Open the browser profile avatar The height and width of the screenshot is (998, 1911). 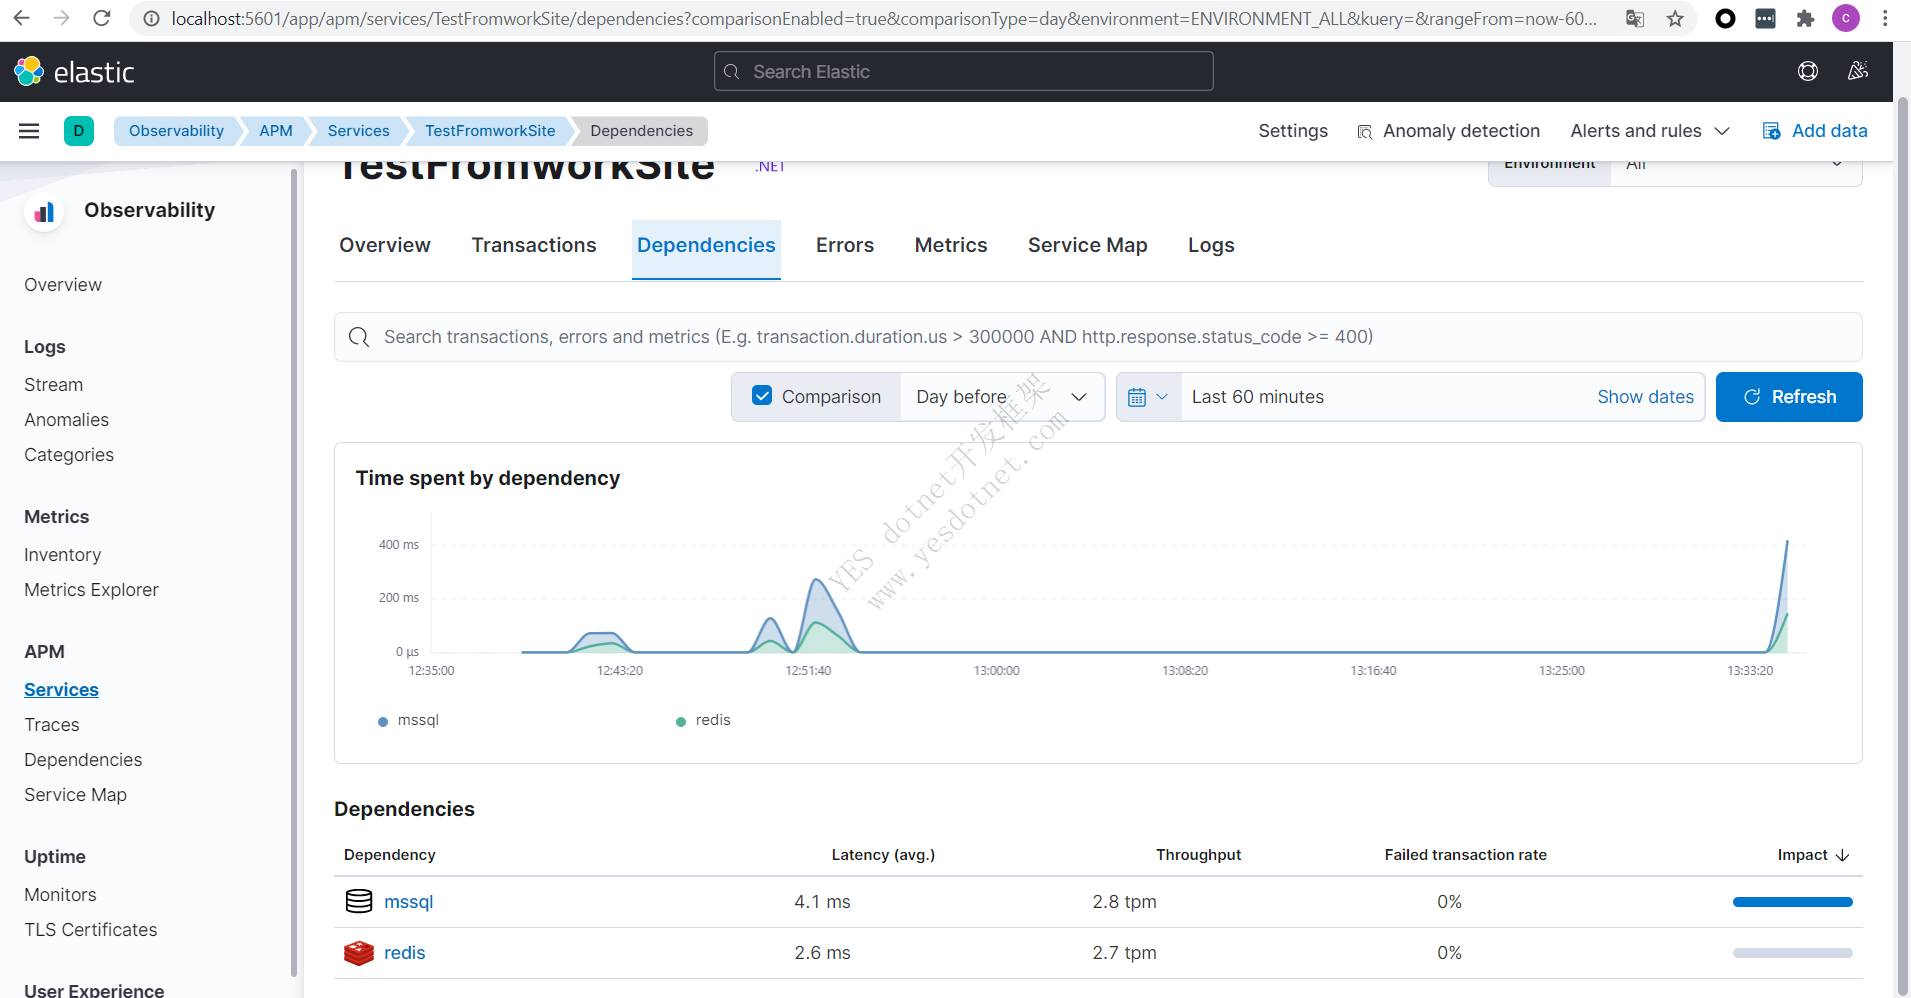(1845, 18)
